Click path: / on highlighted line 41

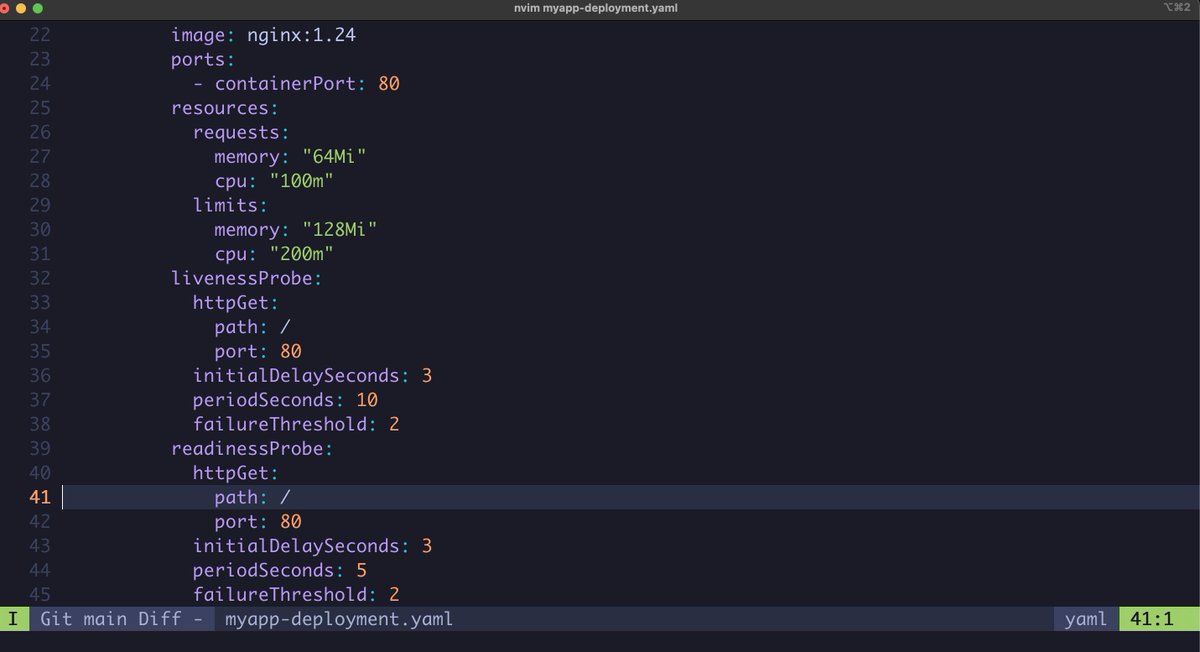[252, 497]
